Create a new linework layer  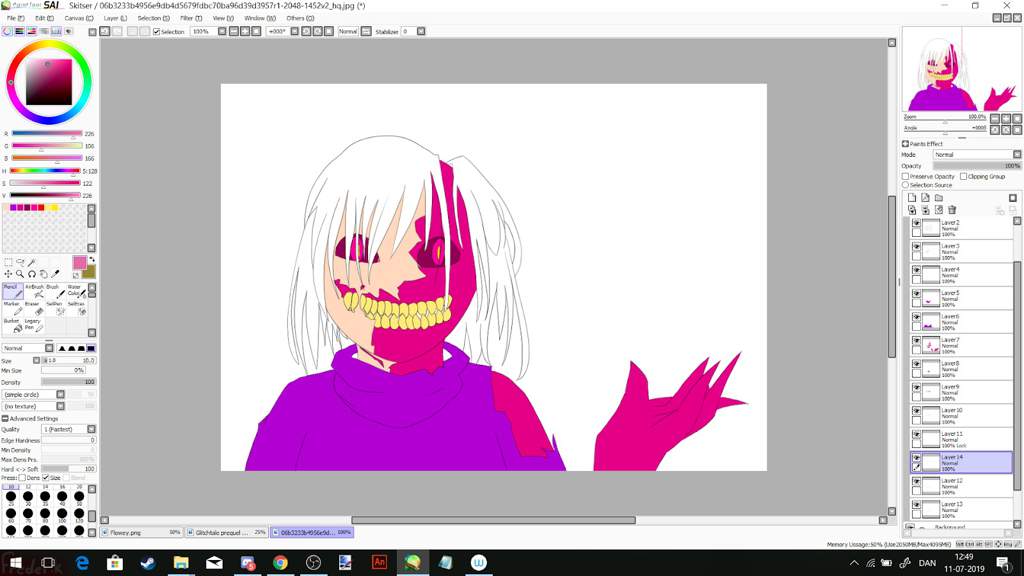[925, 198]
